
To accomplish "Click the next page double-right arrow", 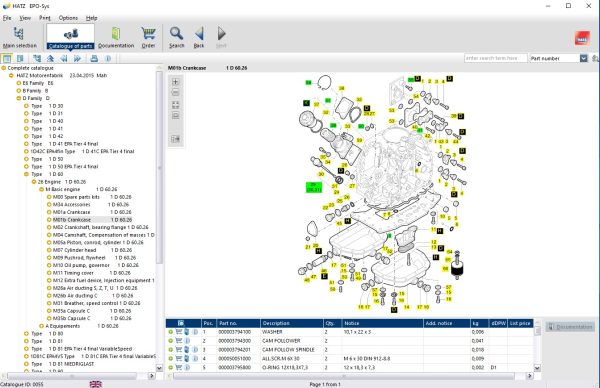I will coord(77,59).
